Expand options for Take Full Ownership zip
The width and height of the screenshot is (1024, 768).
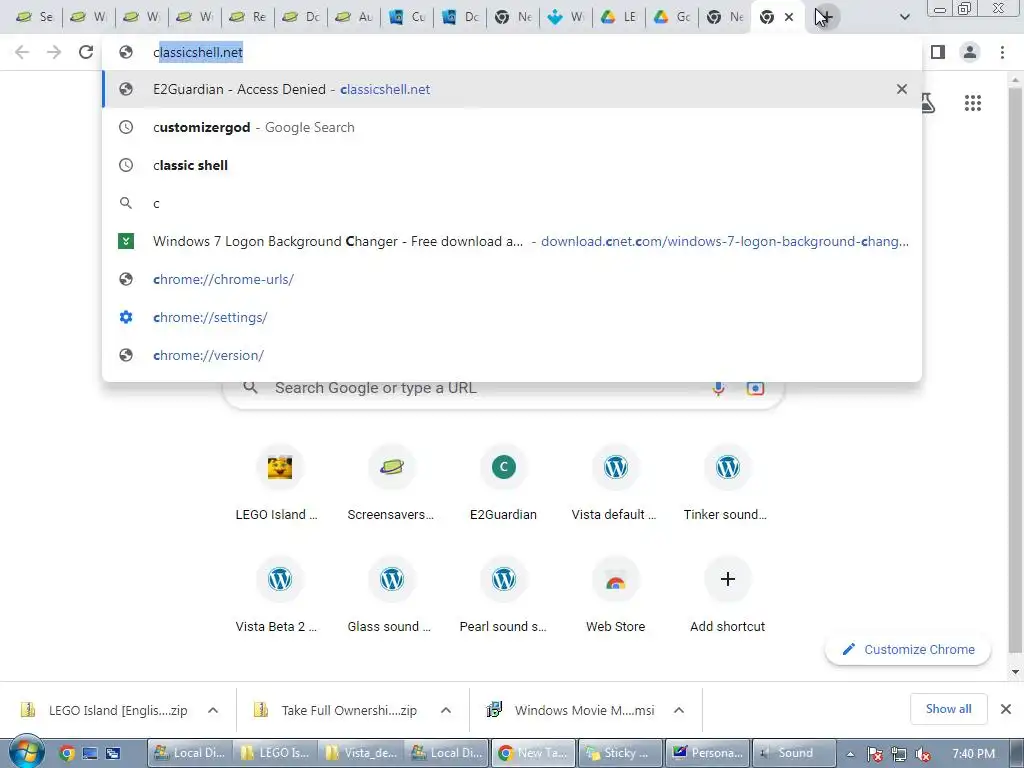pyautogui.click(x=446, y=710)
